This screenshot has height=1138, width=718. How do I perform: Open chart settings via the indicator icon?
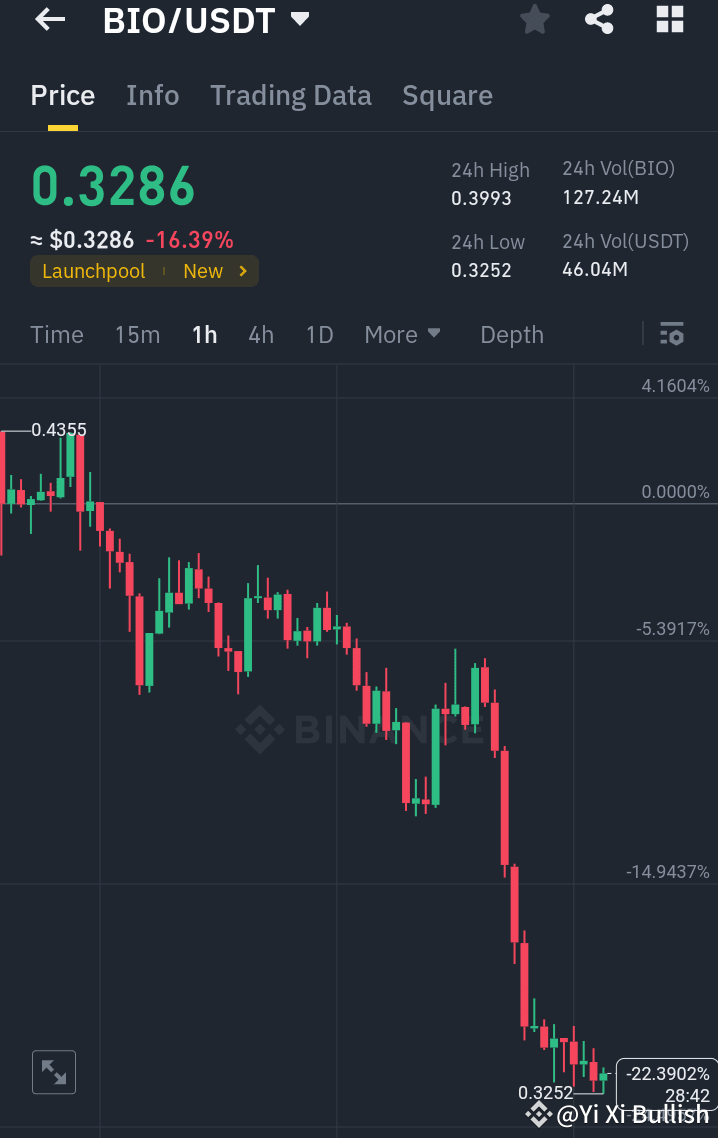coord(672,334)
